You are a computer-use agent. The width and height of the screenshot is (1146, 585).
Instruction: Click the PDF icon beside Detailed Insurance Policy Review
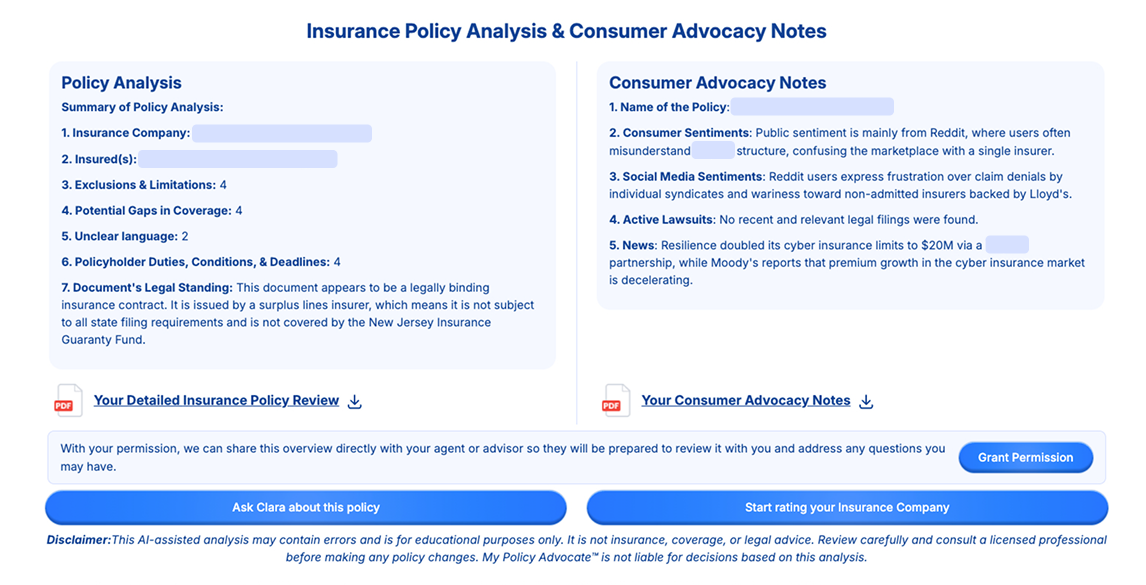coord(68,401)
